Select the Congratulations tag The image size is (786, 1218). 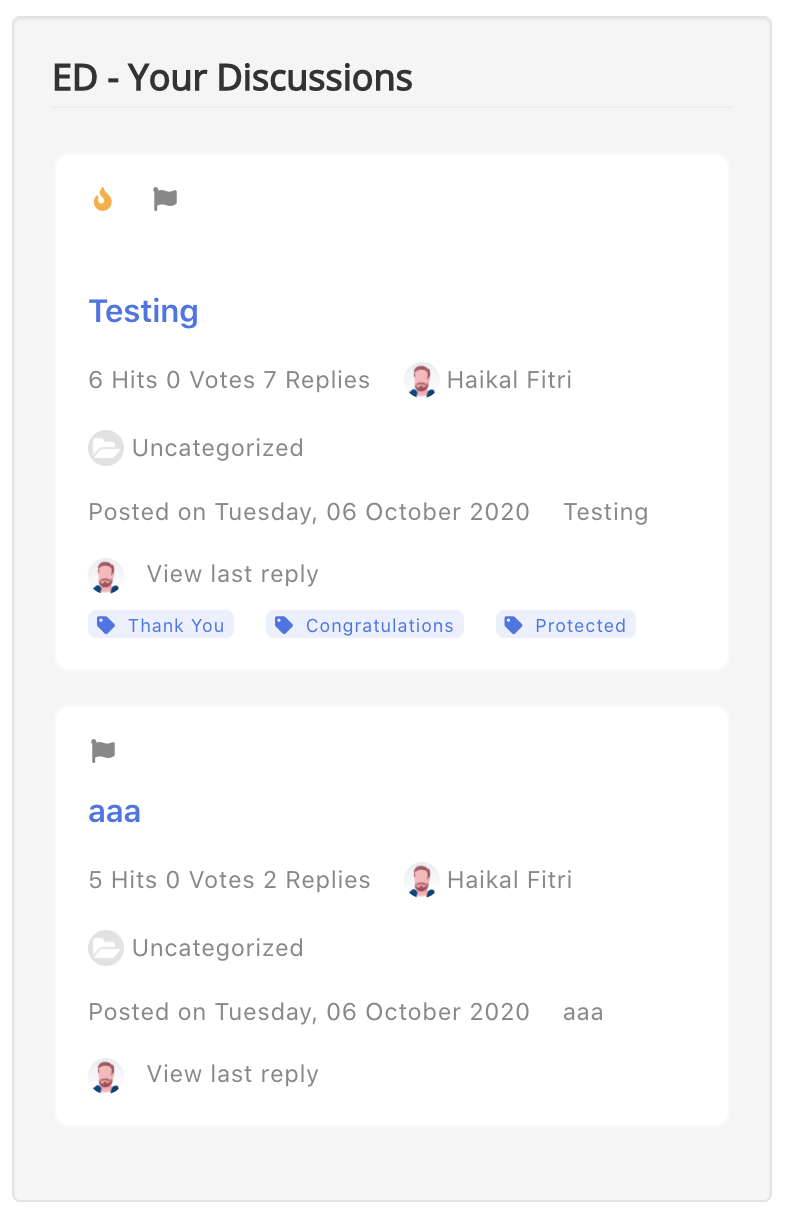point(365,625)
